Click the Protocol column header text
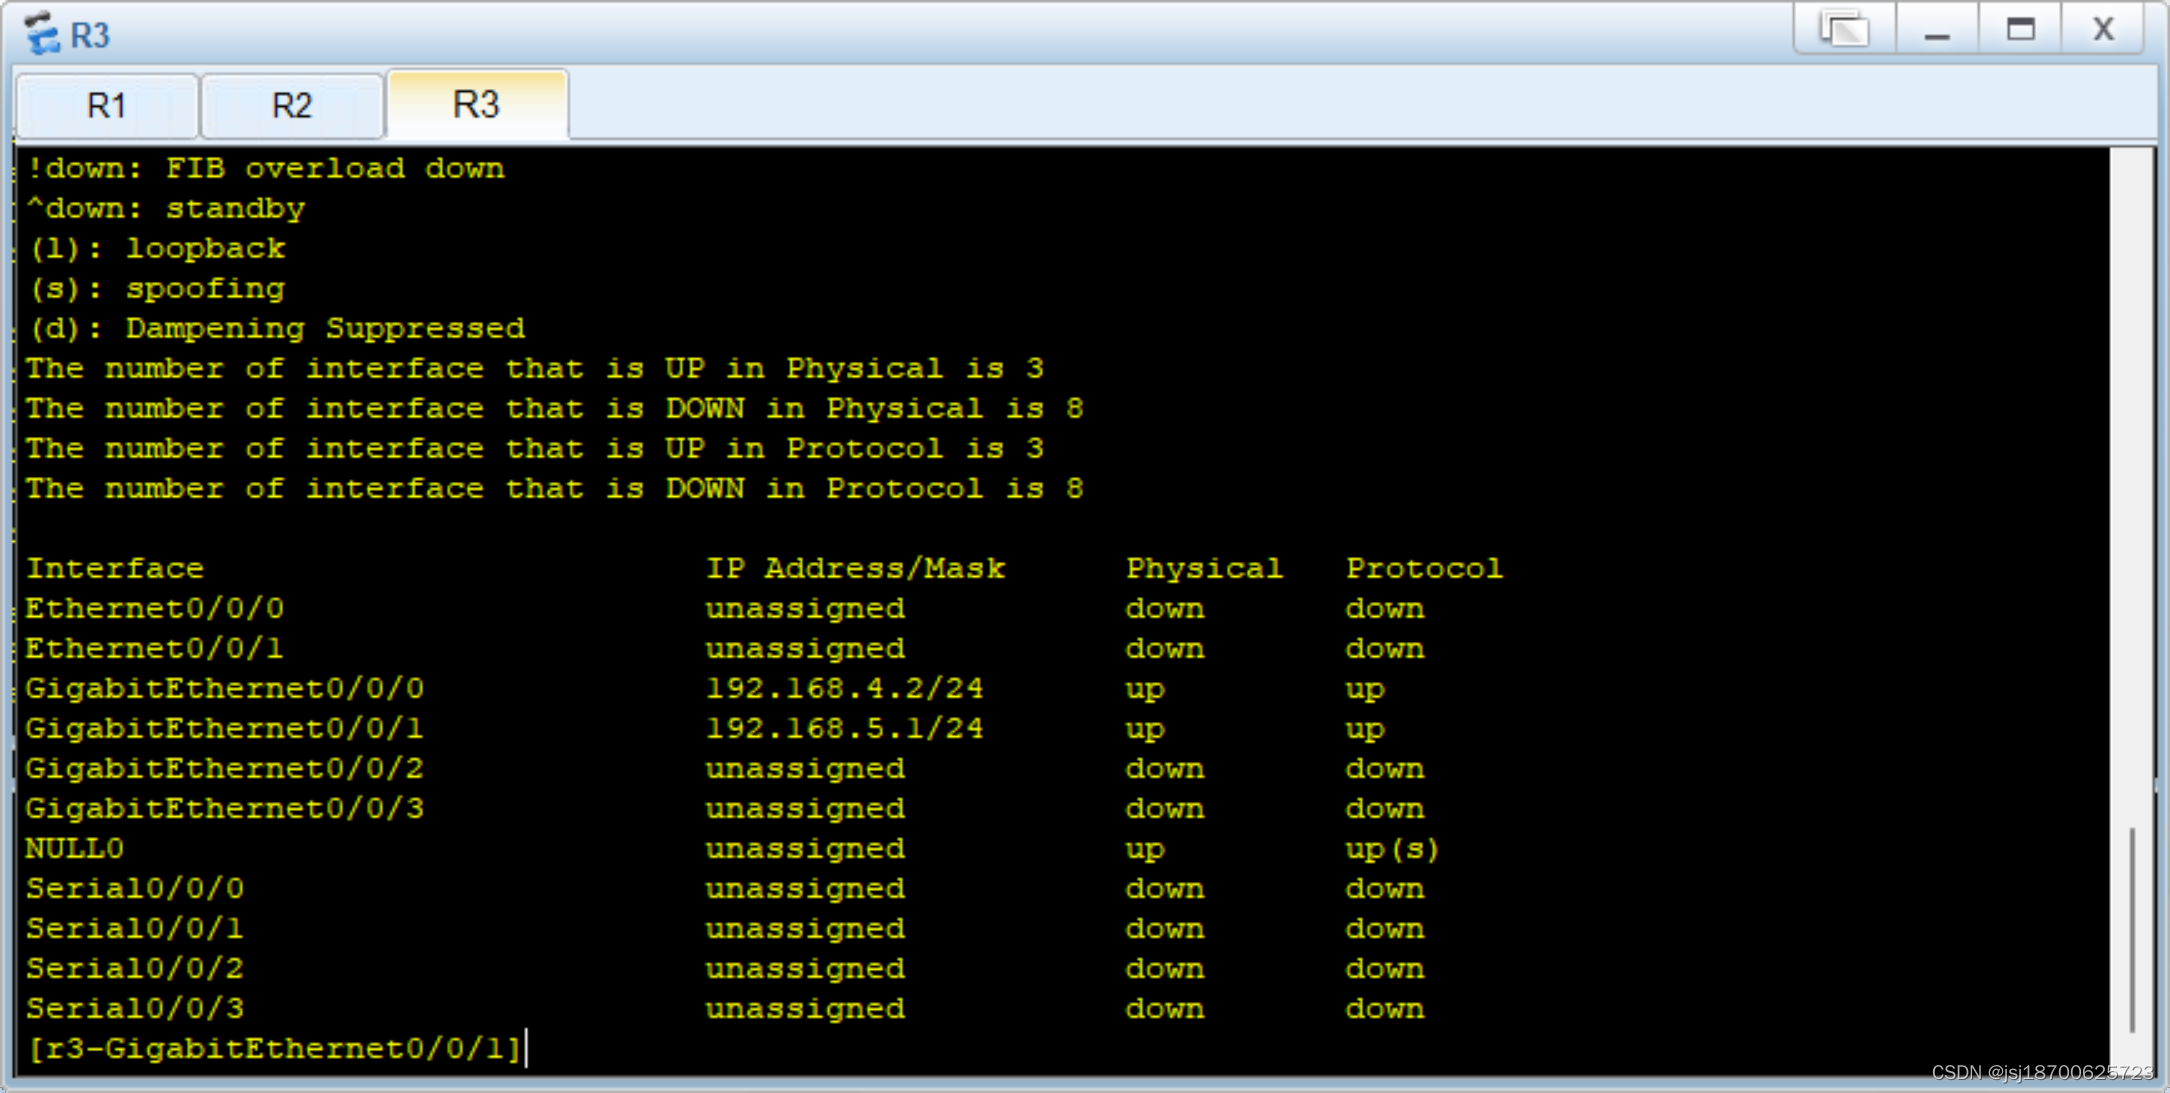The image size is (2170, 1093). click(x=1423, y=568)
